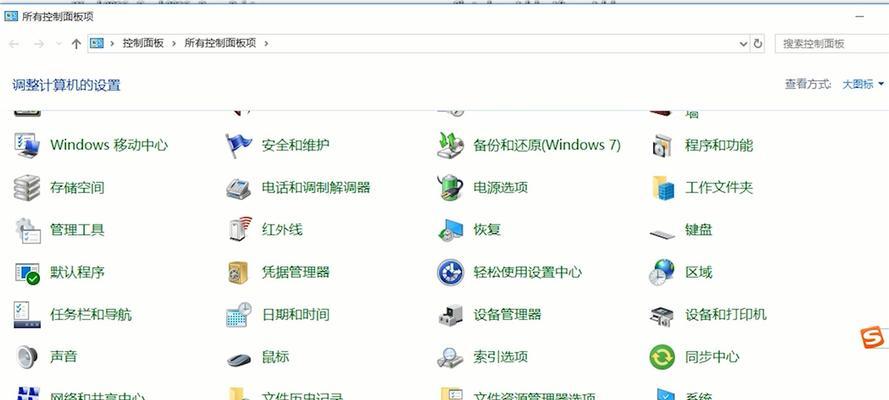Viewport: 889px width, 400px height.
Task: Open 备份和还原(Windows 7) link
Action: tap(547, 145)
